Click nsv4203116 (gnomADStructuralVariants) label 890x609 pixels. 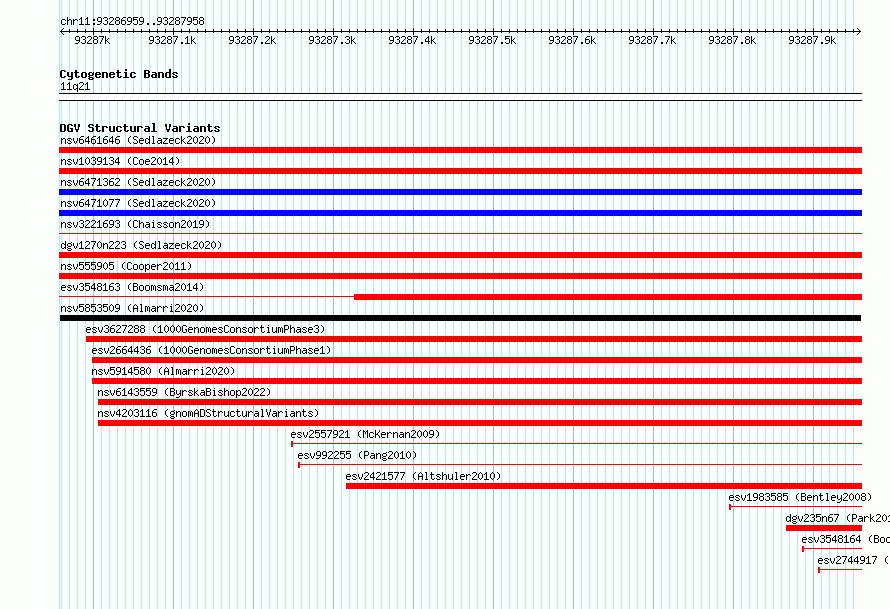[208, 413]
